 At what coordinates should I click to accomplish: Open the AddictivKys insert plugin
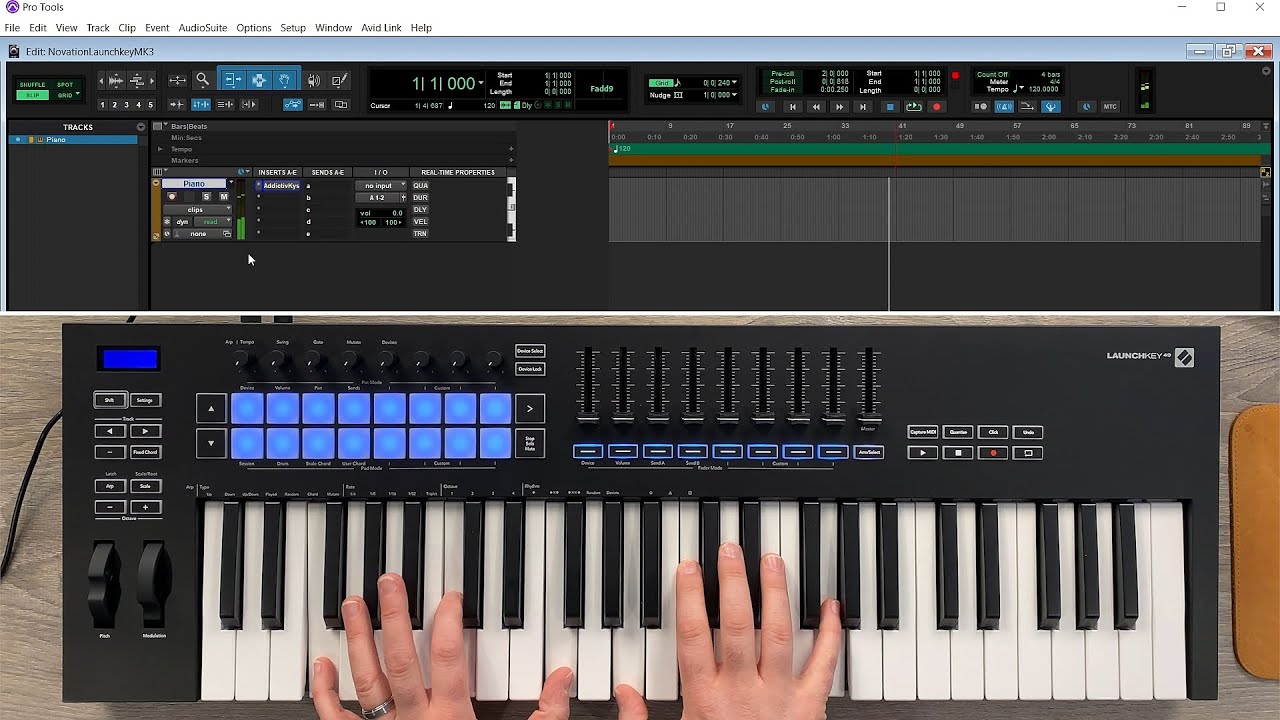pyautogui.click(x=283, y=186)
